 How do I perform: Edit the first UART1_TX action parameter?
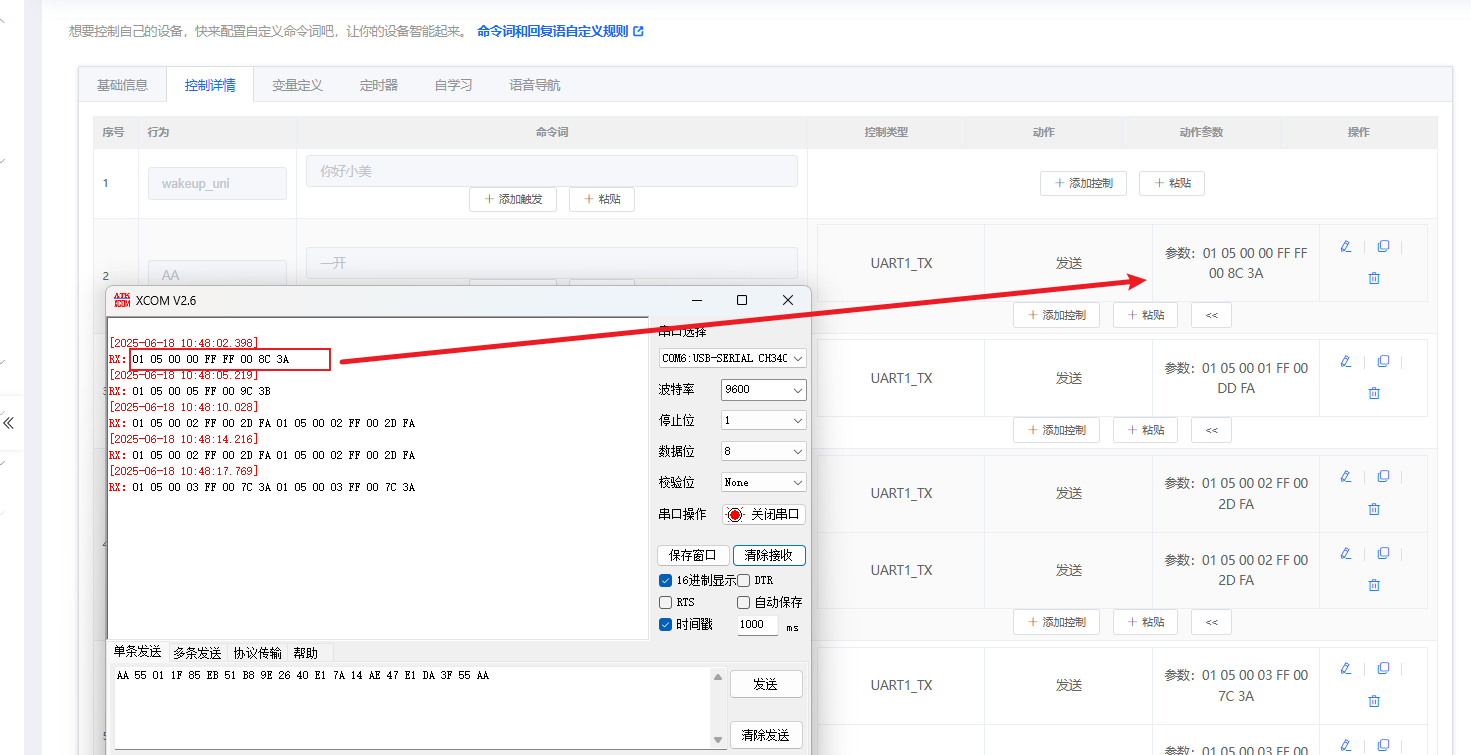tap(1345, 246)
